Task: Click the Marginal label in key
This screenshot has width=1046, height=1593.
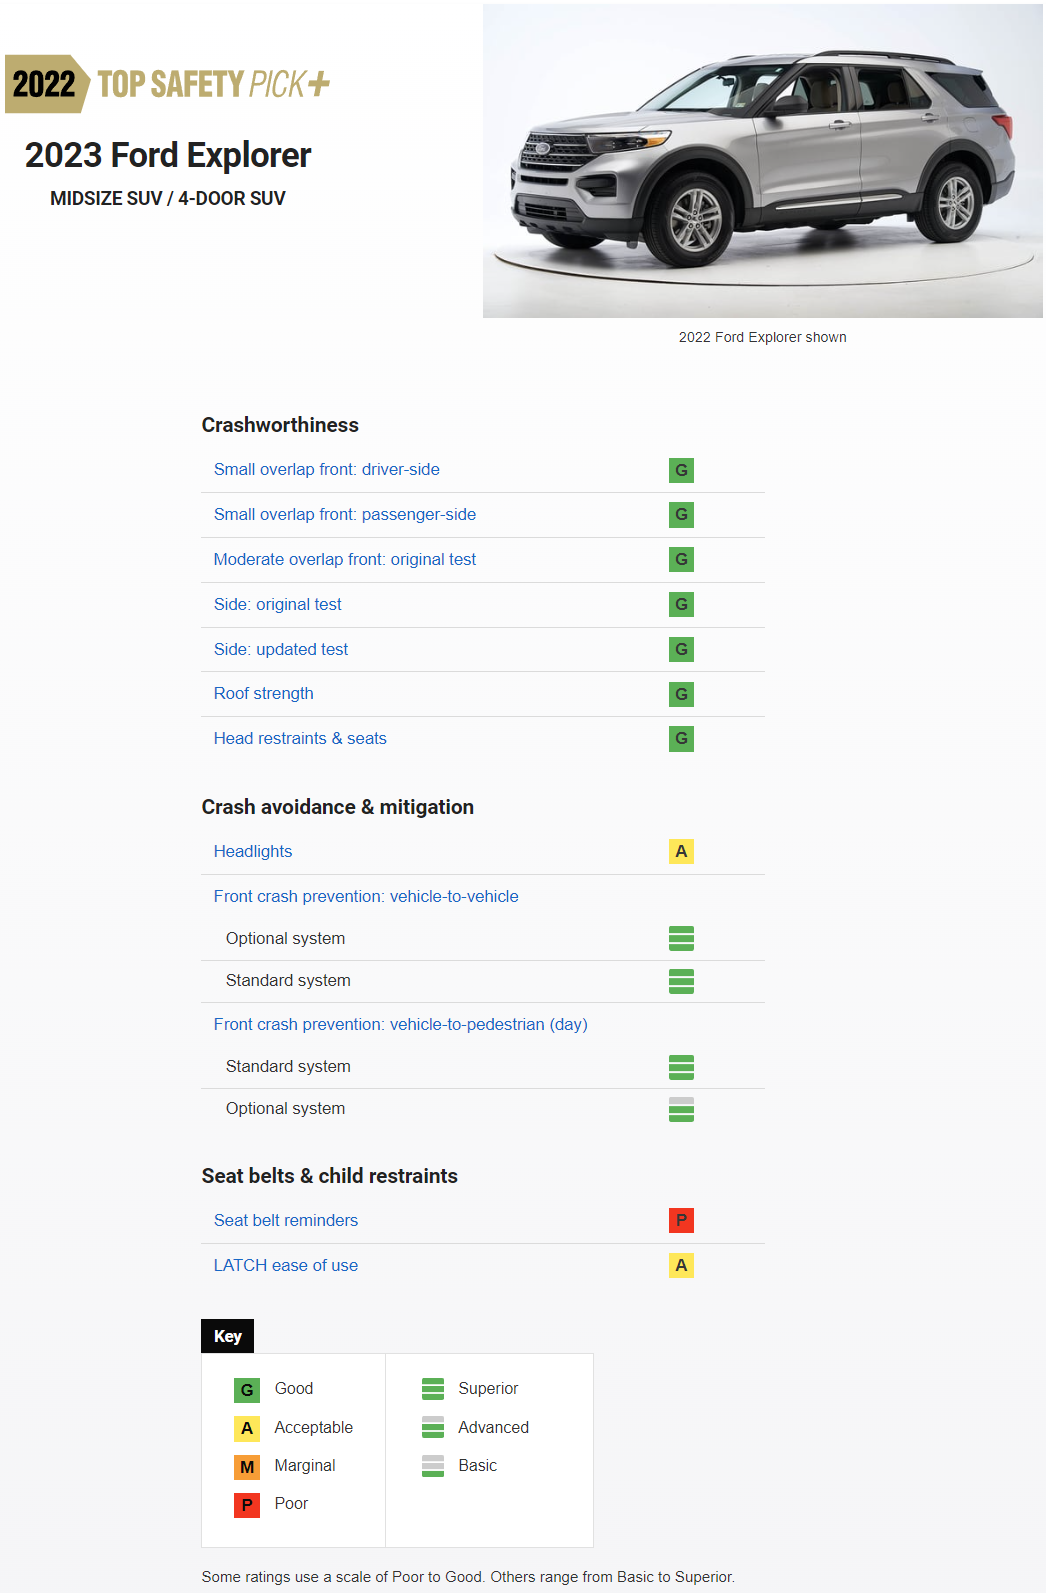Action: coord(305,1466)
